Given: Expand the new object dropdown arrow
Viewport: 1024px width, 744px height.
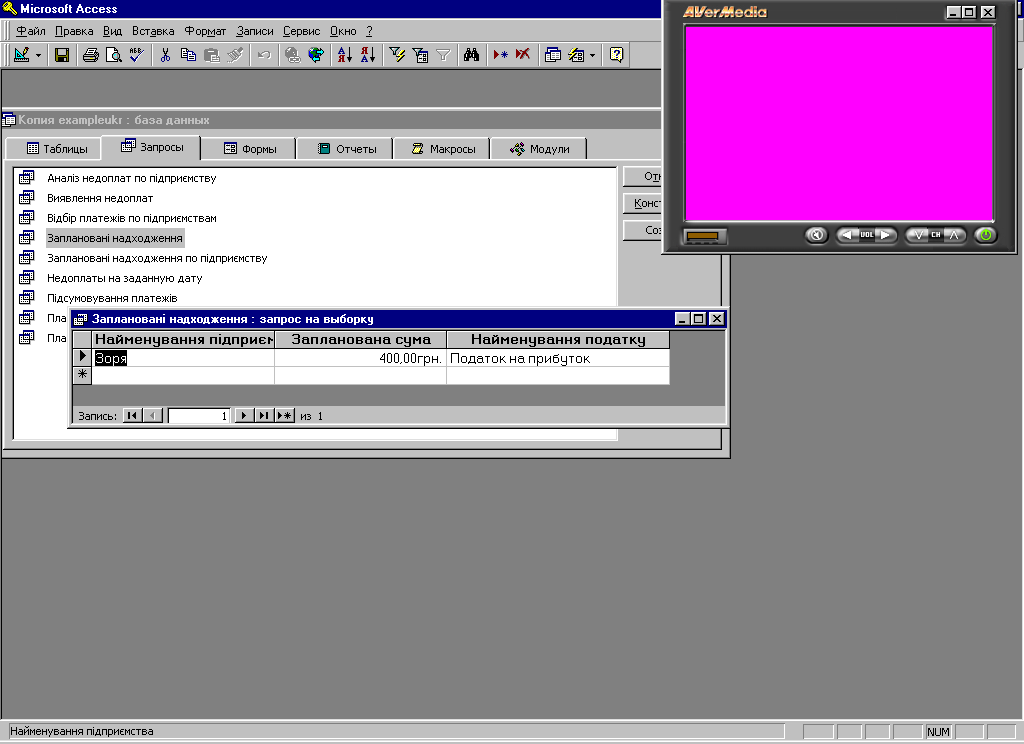Looking at the screenshot, I should (x=592, y=55).
